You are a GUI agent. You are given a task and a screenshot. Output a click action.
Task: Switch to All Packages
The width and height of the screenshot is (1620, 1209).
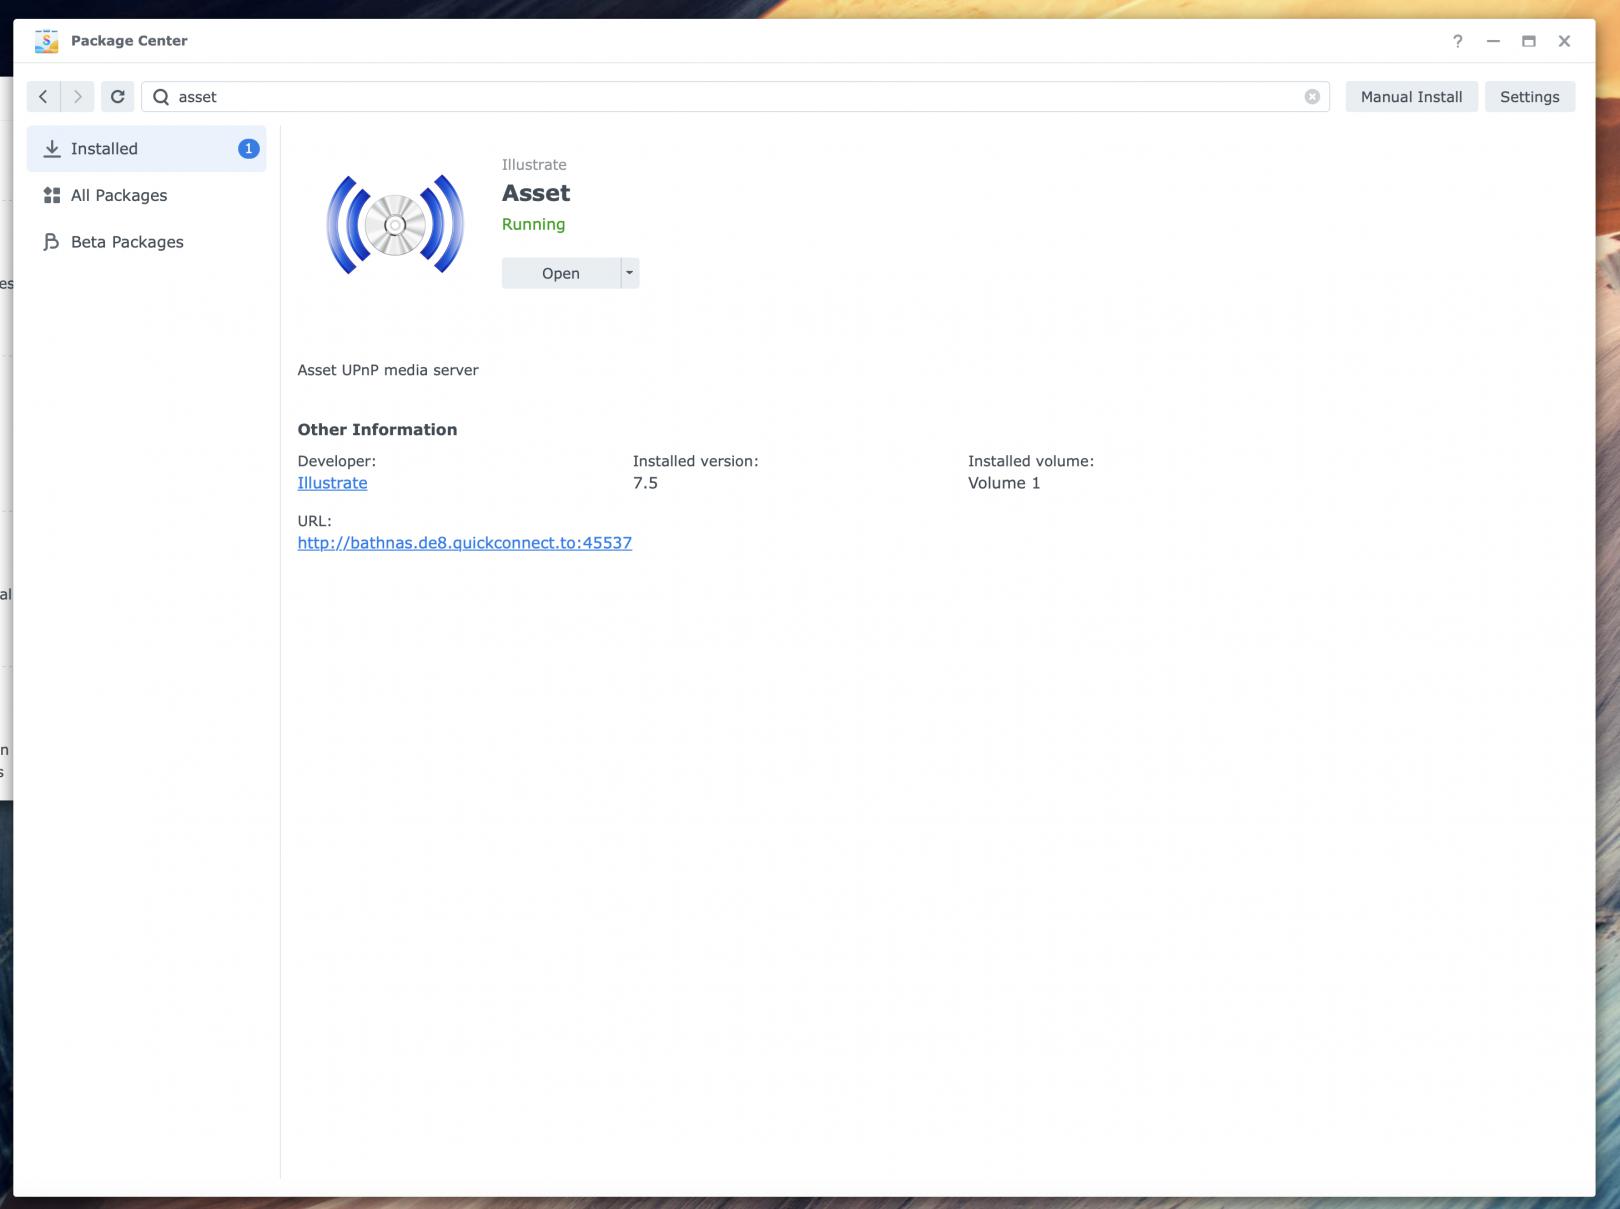[119, 195]
